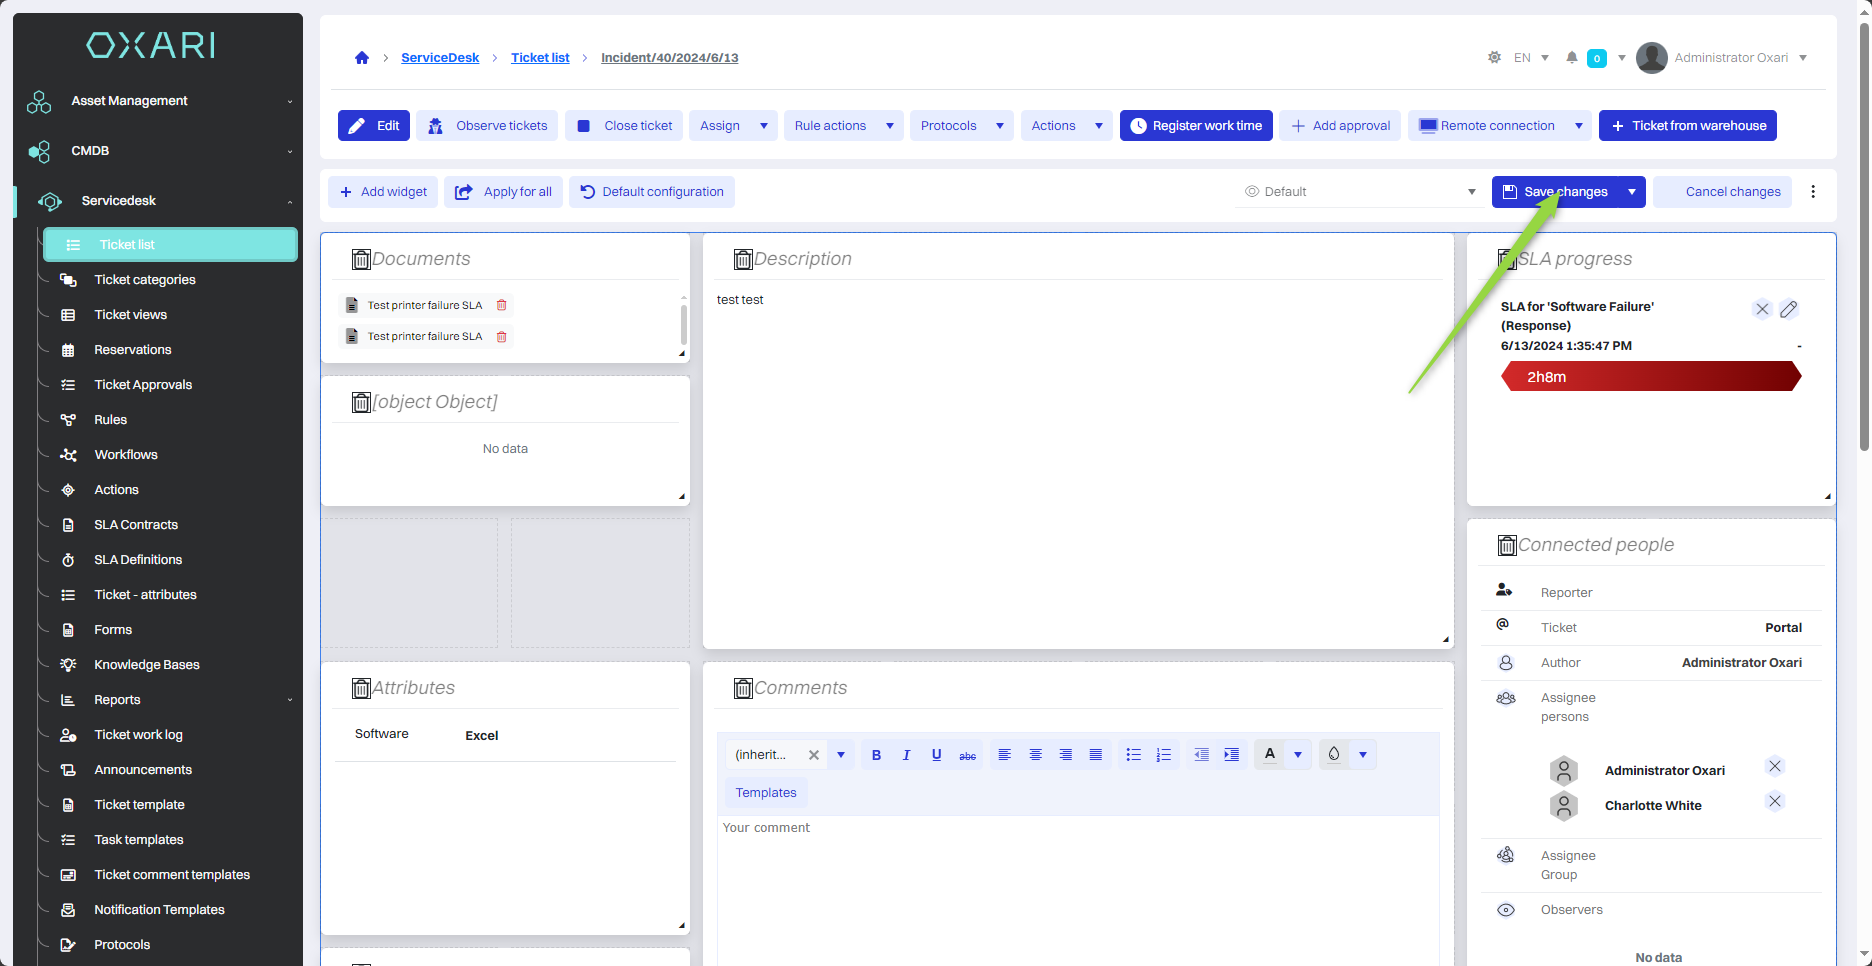Image resolution: width=1872 pixels, height=966 pixels.
Task: Click the Register work time button
Action: tap(1196, 126)
